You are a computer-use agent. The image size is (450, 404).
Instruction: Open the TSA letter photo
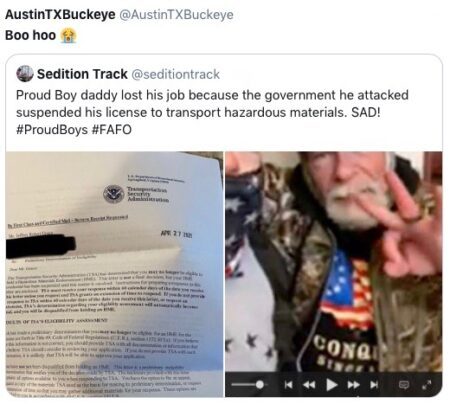click(114, 274)
